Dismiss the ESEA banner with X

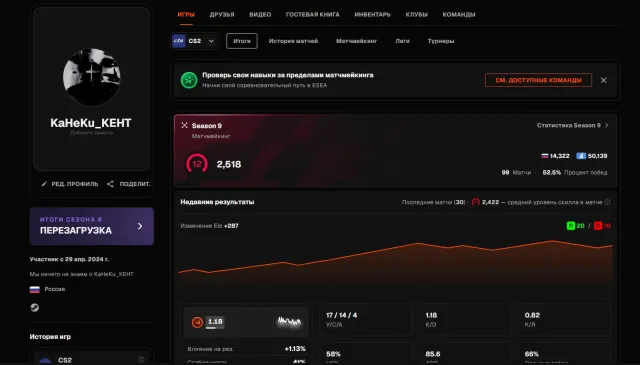pos(603,80)
